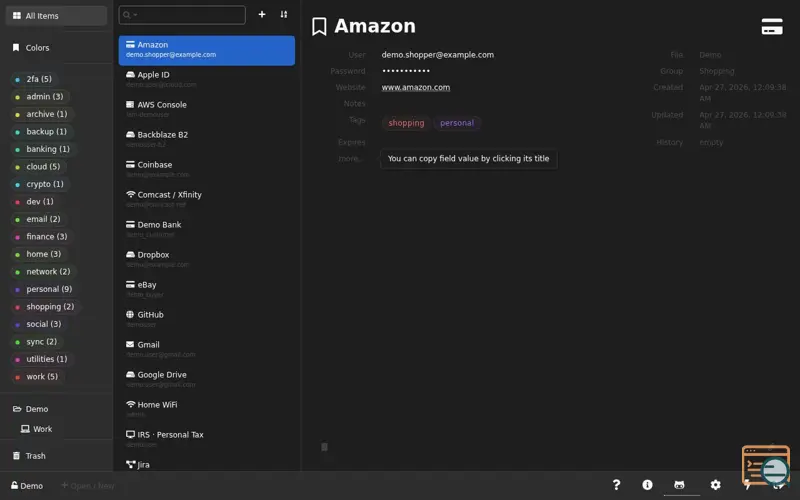Click the trash icon at the bottom of the entry details
The height and width of the screenshot is (500, 800).
tap(324, 447)
